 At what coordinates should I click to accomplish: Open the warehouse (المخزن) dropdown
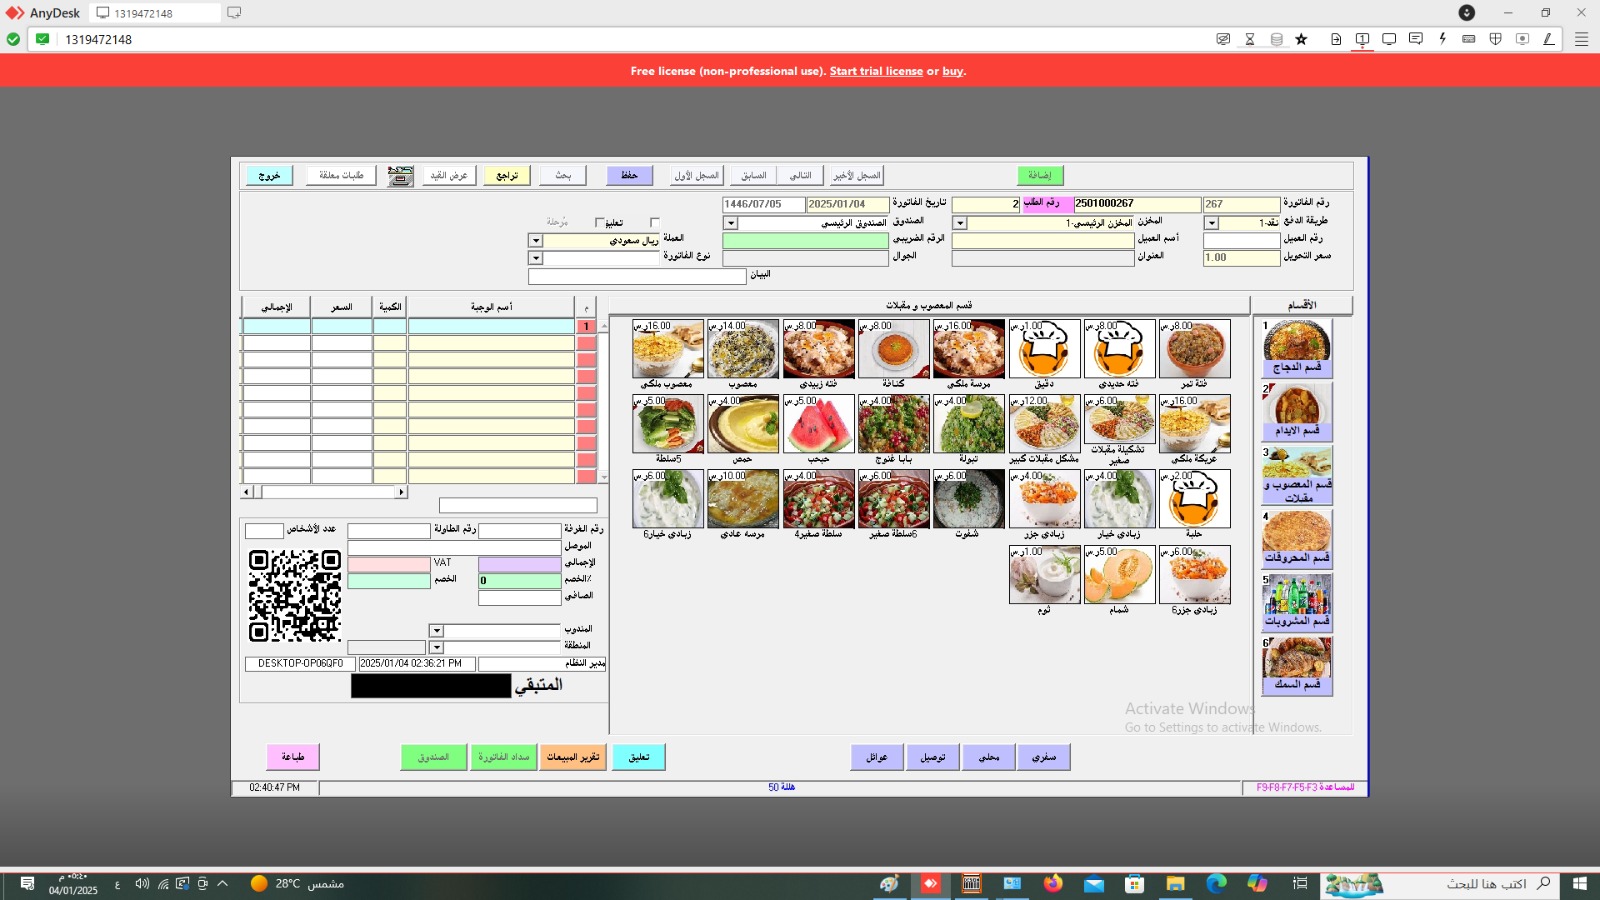coord(960,223)
